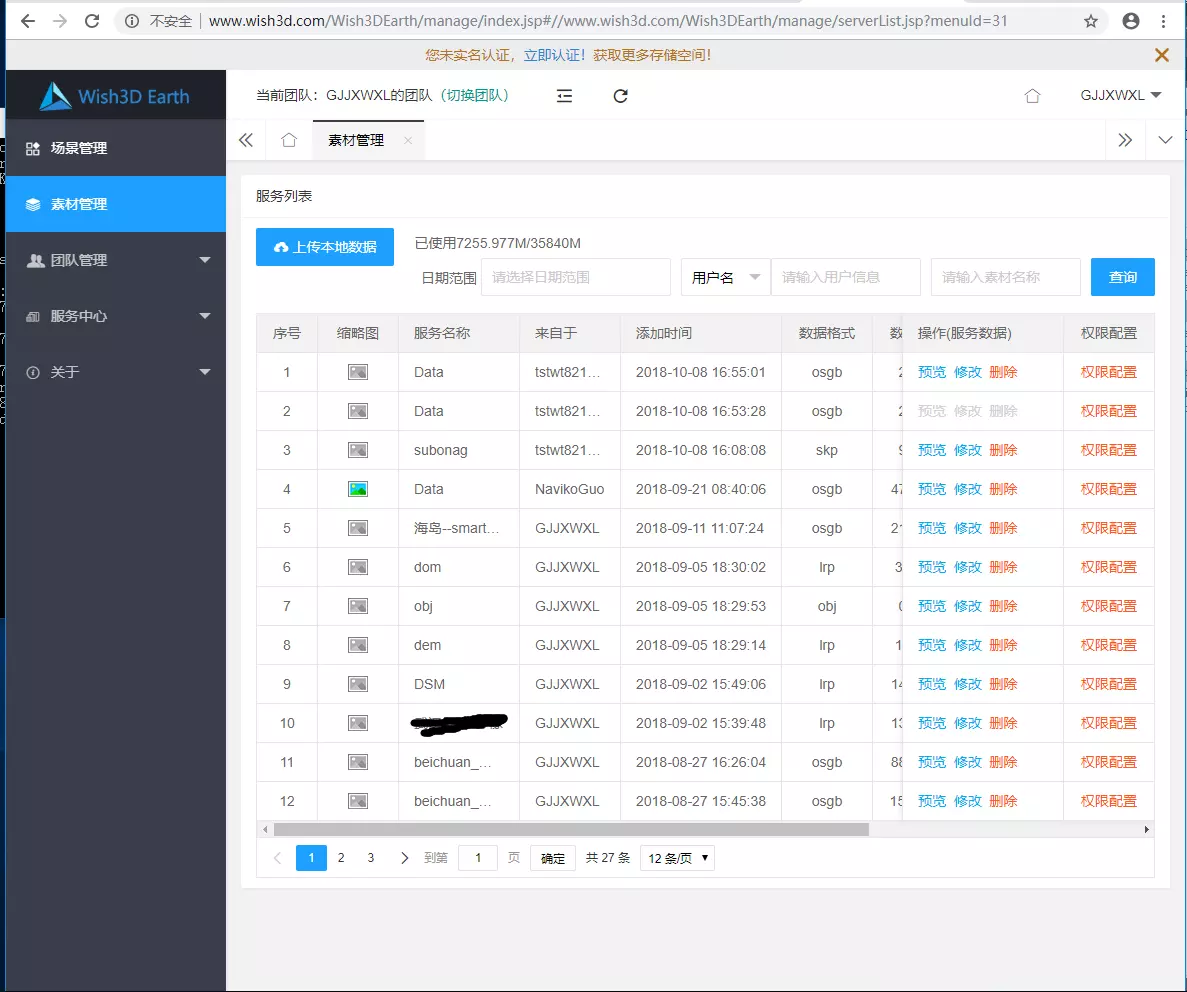Screen dimensions: 1187x992
Task: Click 权限配置 for row 5 海岛--smart
Action: click(x=1108, y=528)
